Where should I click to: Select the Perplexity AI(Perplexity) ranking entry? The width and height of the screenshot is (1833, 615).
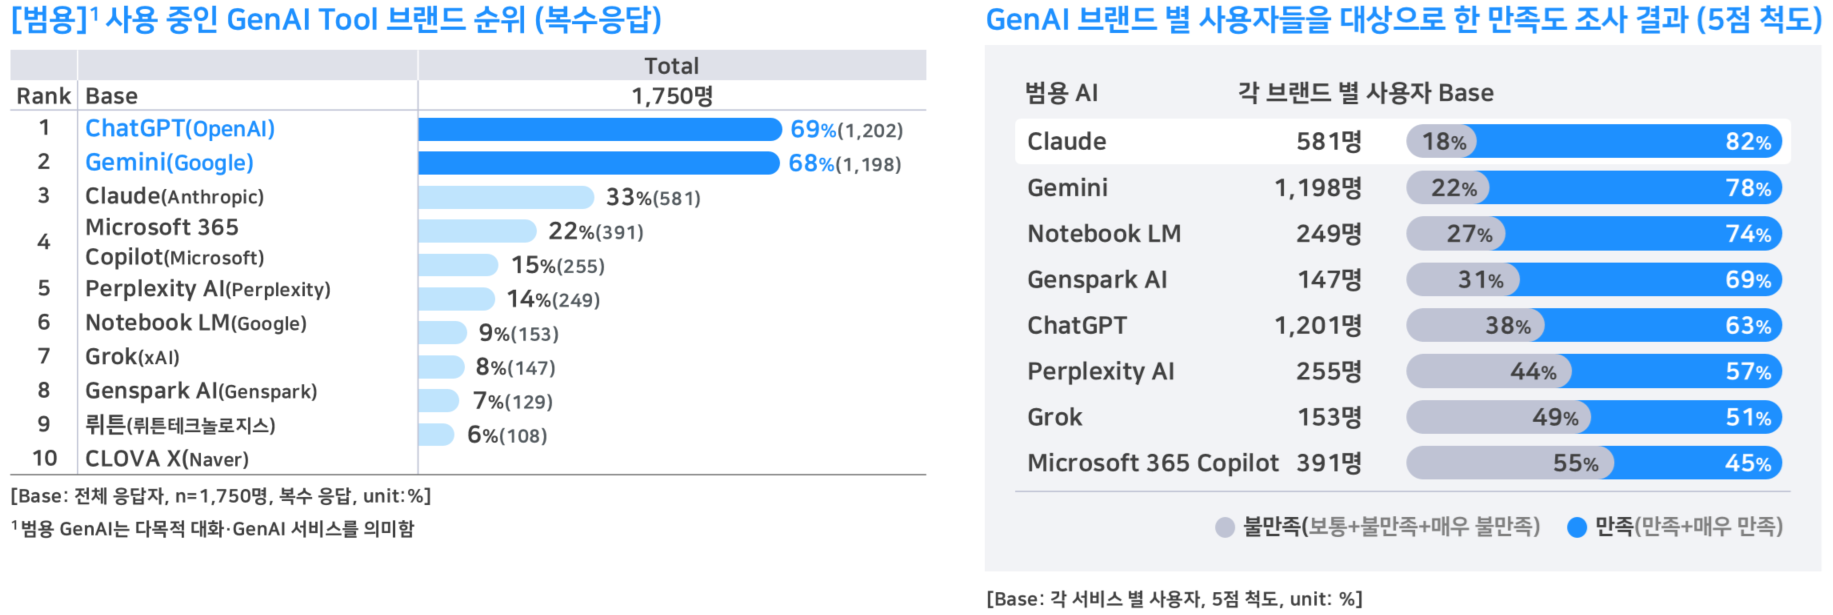(x=208, y=289)
